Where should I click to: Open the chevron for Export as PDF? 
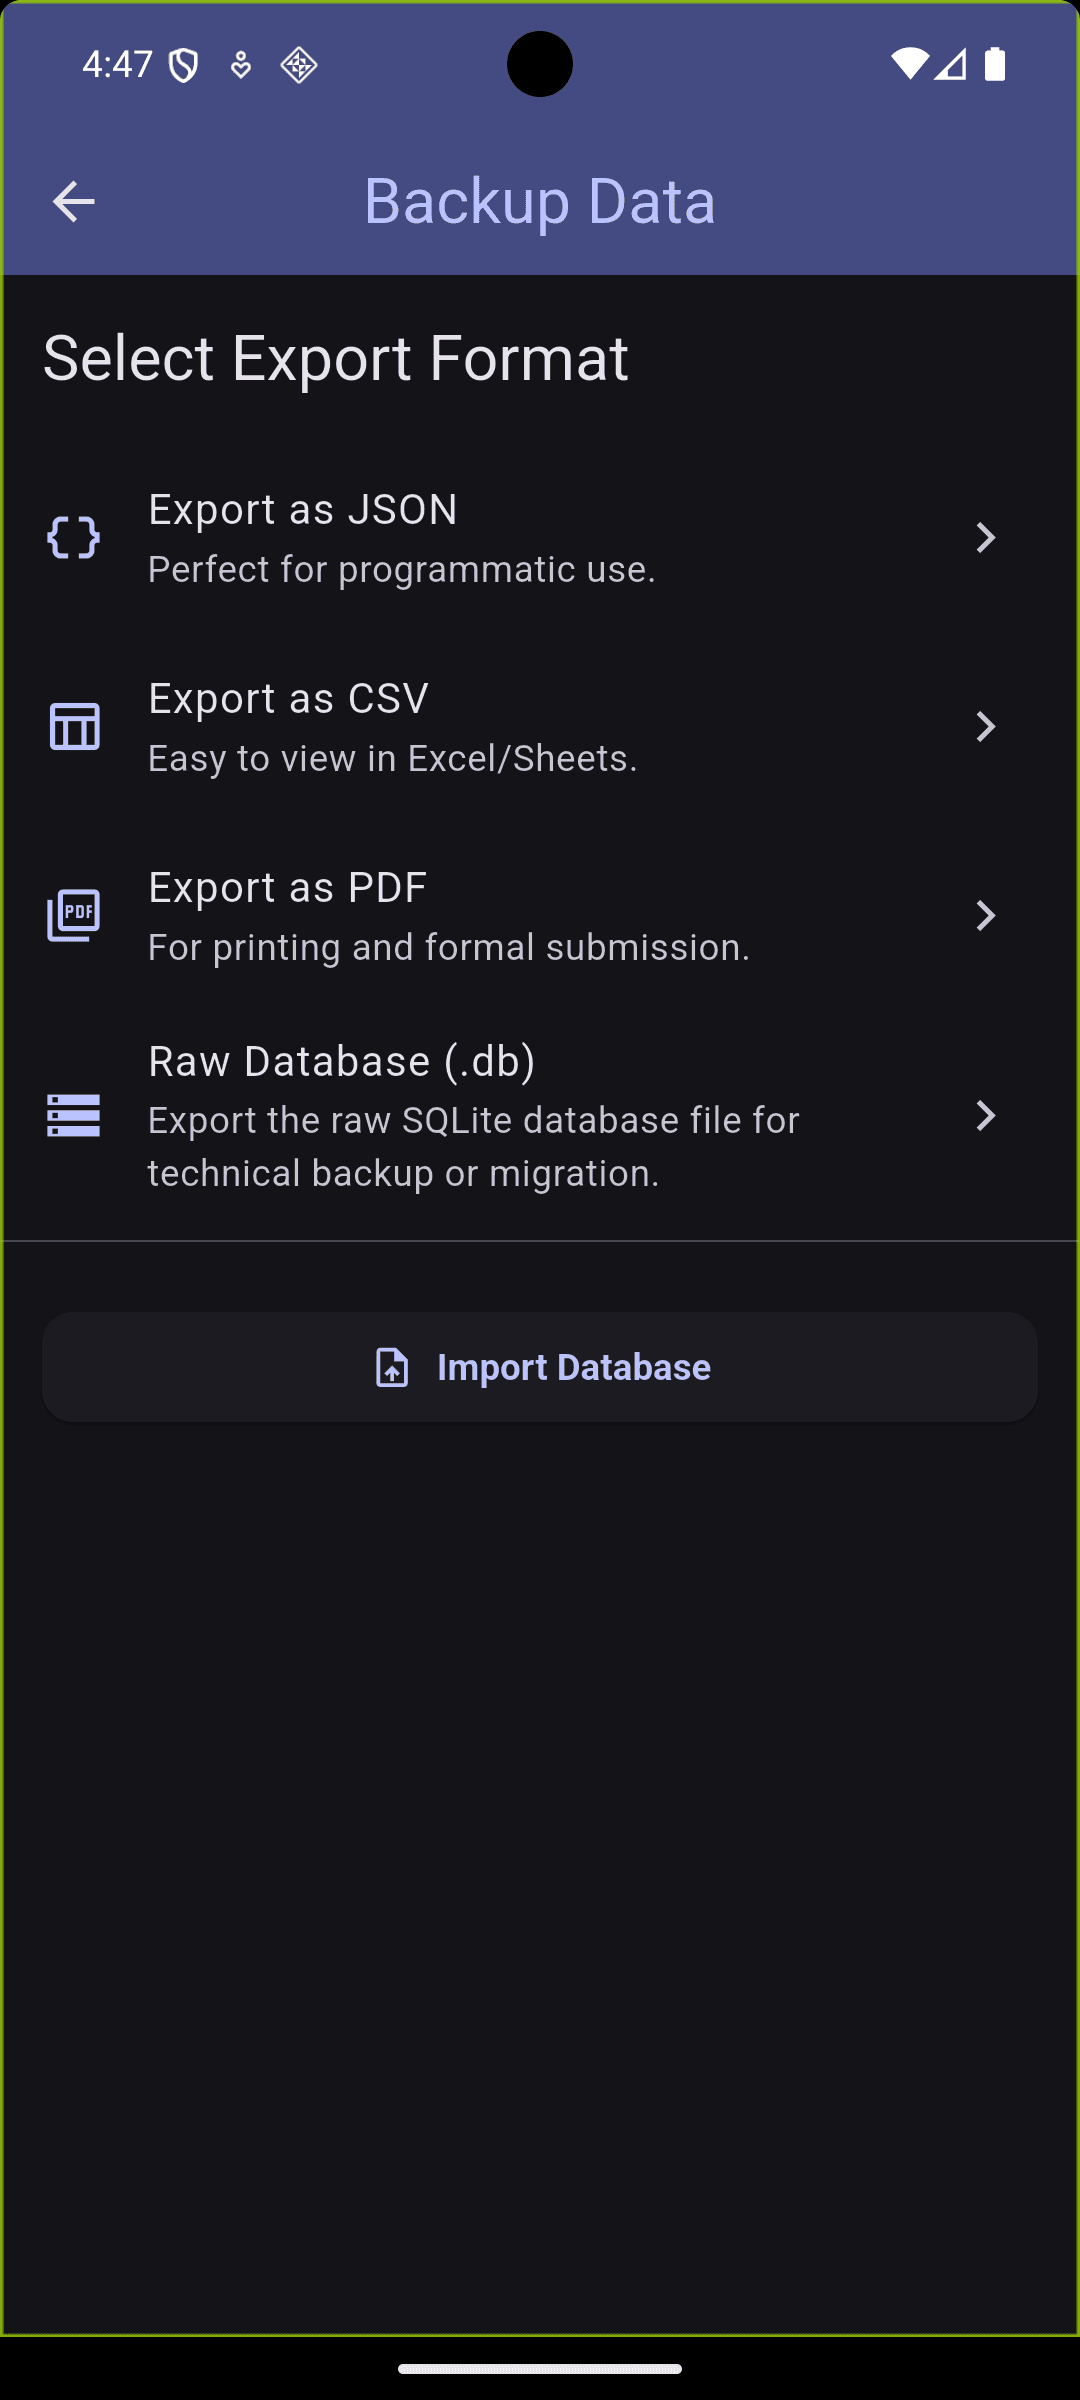(x=986, y=916)
